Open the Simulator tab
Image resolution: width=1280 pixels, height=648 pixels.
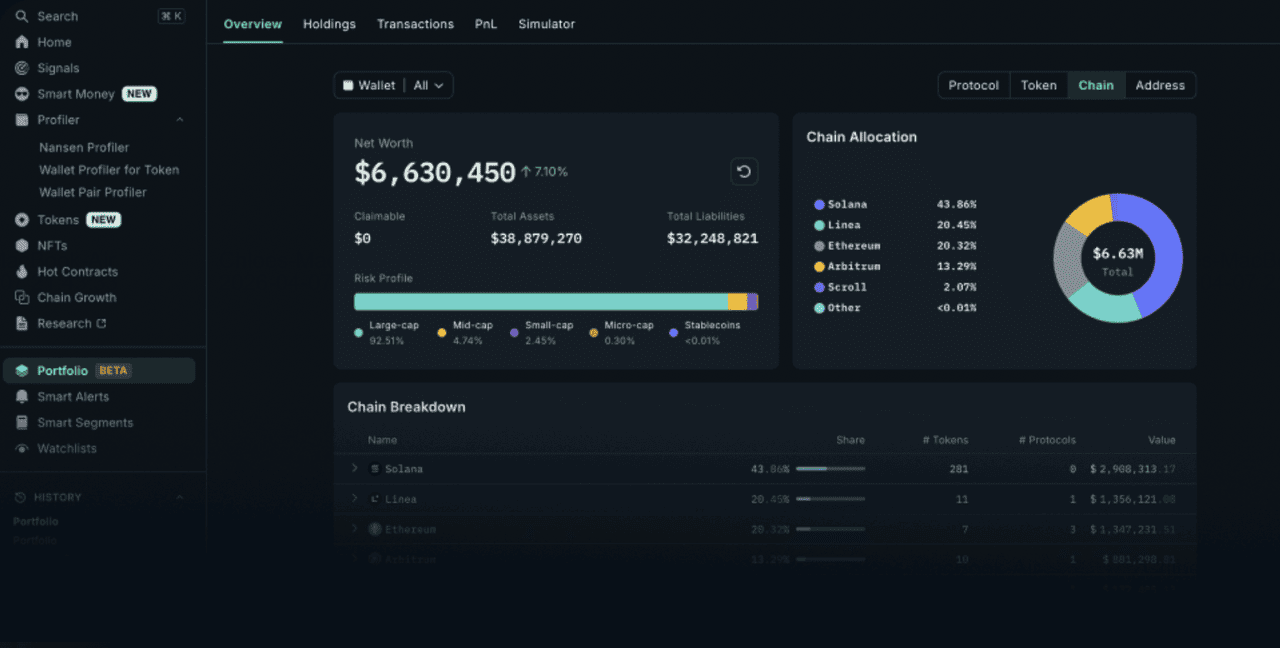pos(546,24)
